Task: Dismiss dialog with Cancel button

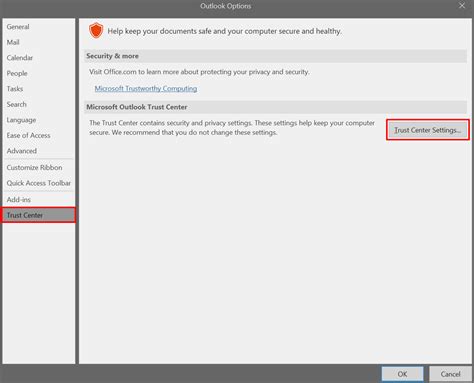Action: pyautogui.click(x=450, y=374)
